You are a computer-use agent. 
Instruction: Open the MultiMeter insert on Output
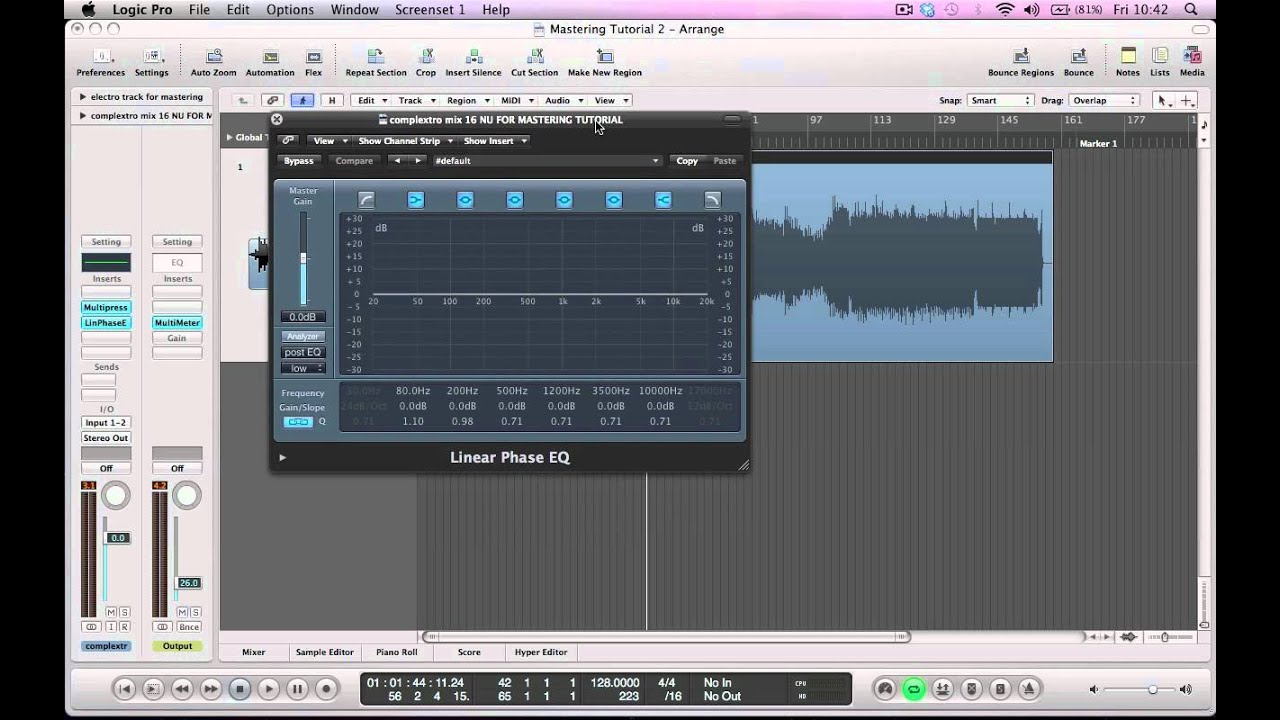pyautogui.click(x=177, y=323)
